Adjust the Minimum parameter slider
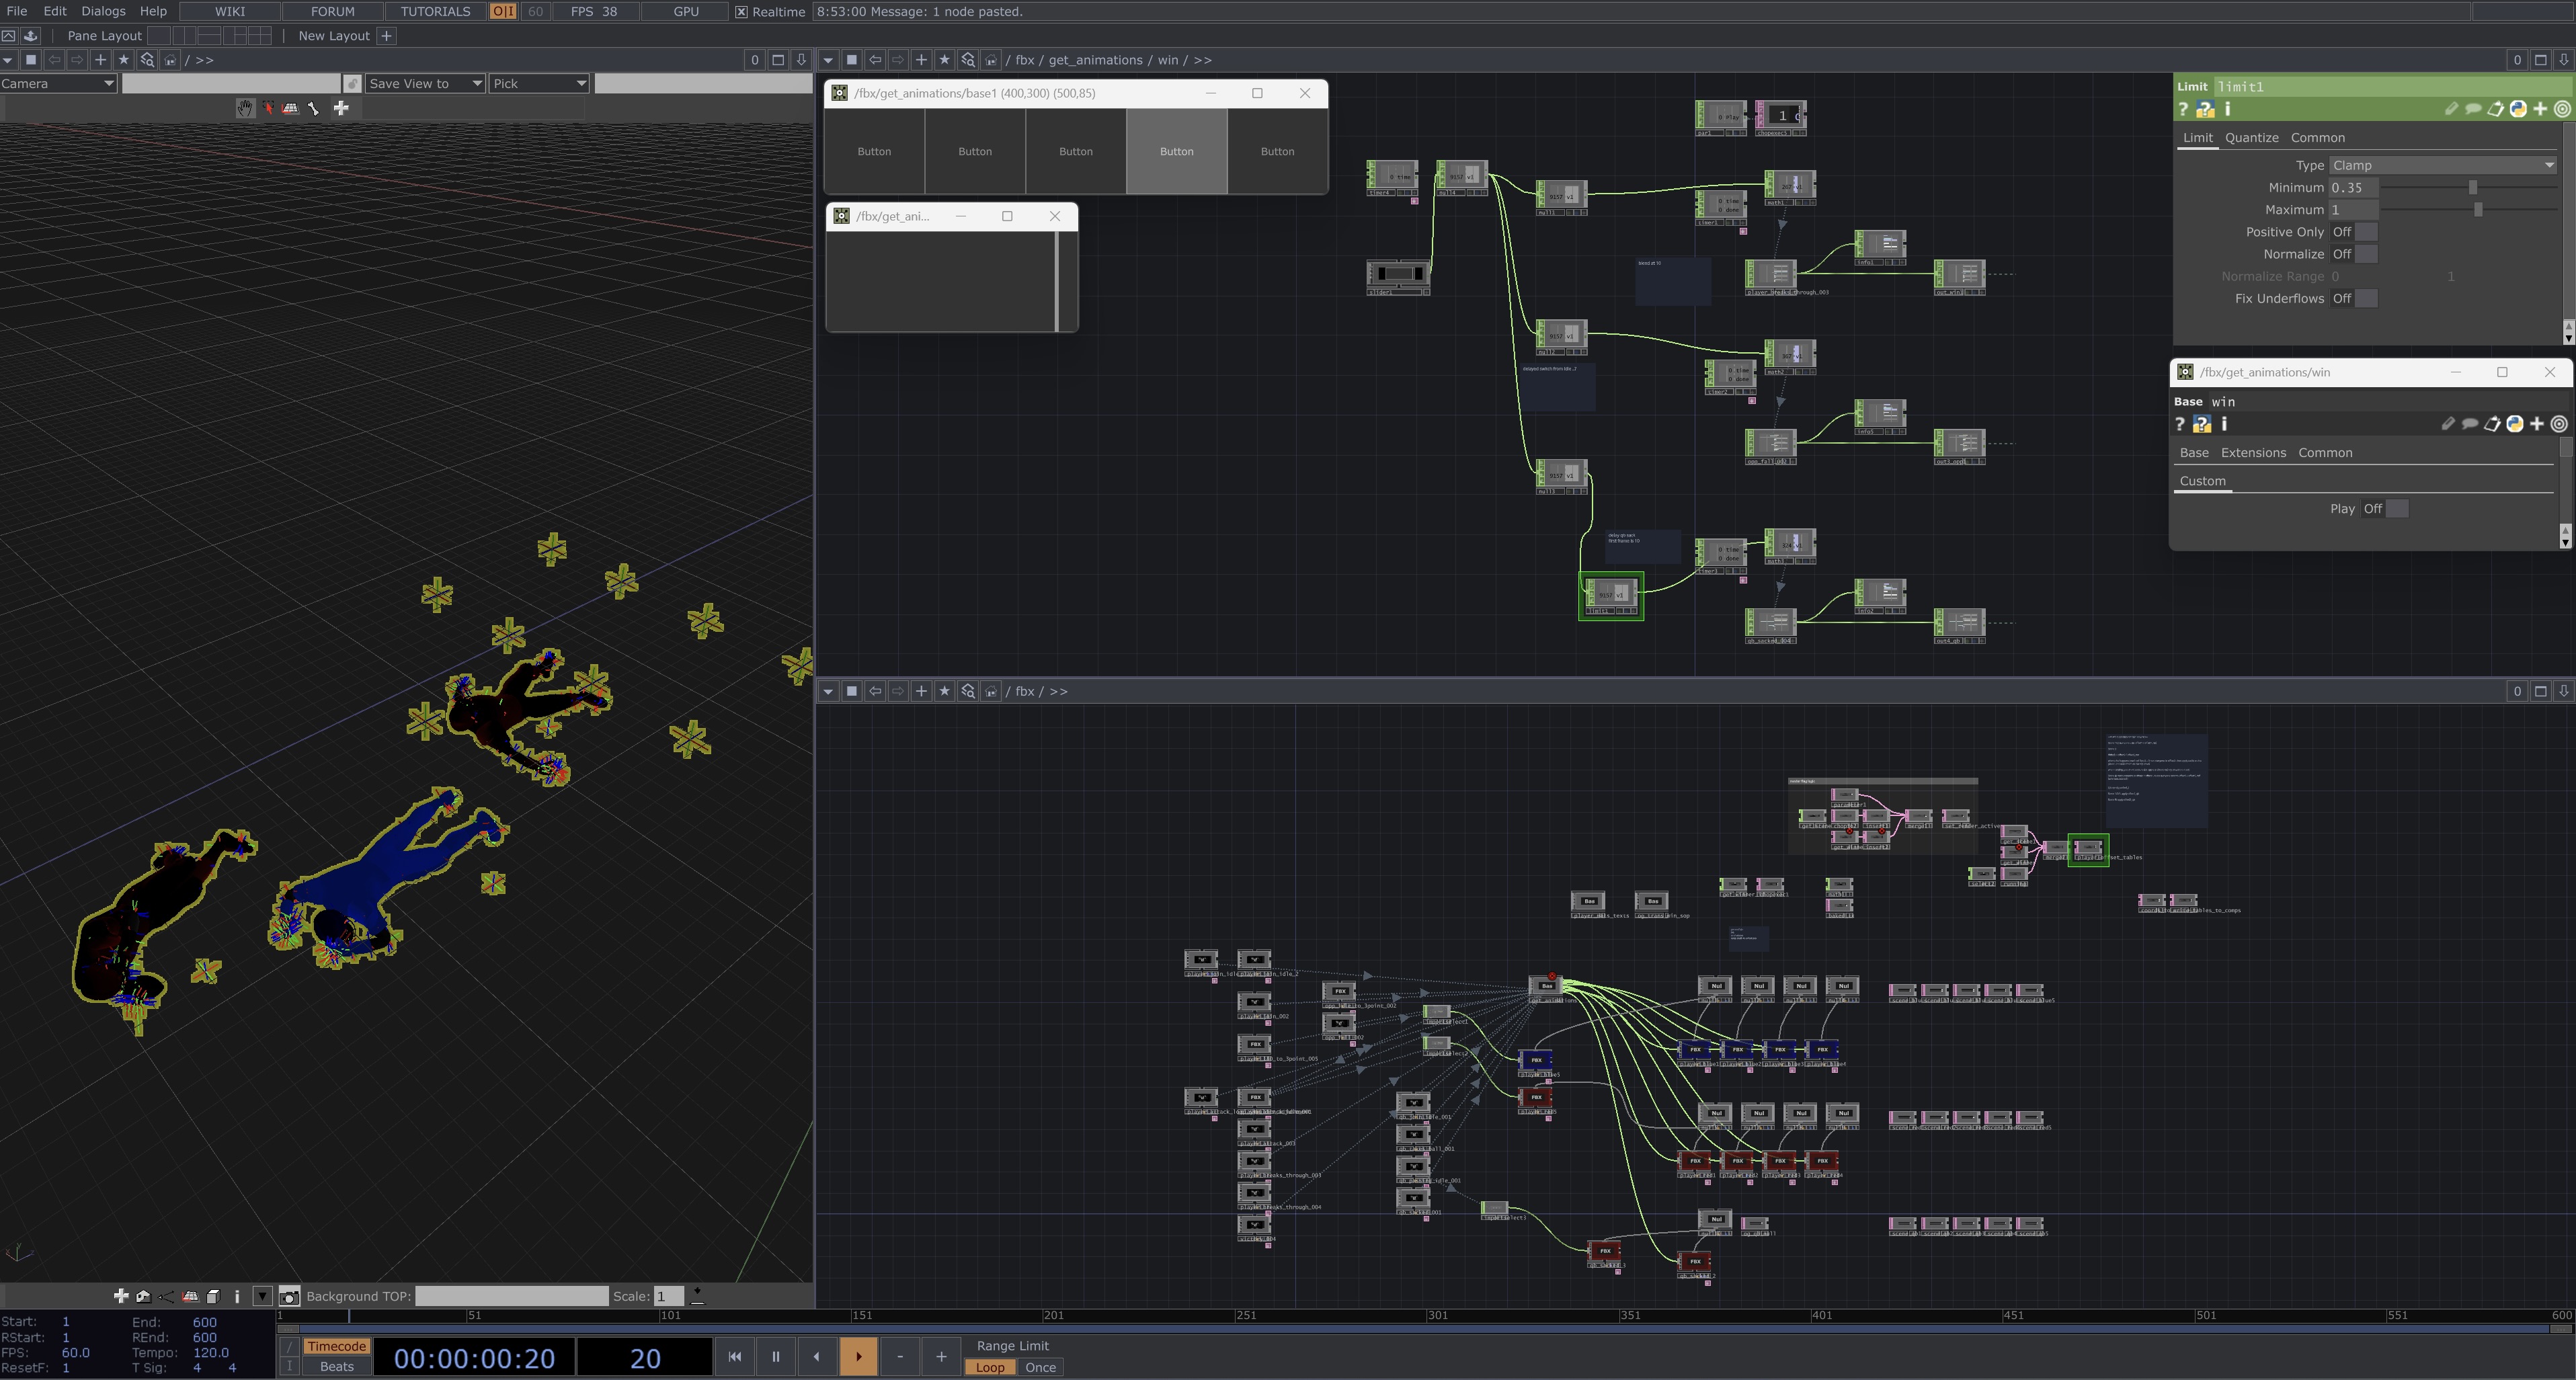 [x=2472, y=188]
